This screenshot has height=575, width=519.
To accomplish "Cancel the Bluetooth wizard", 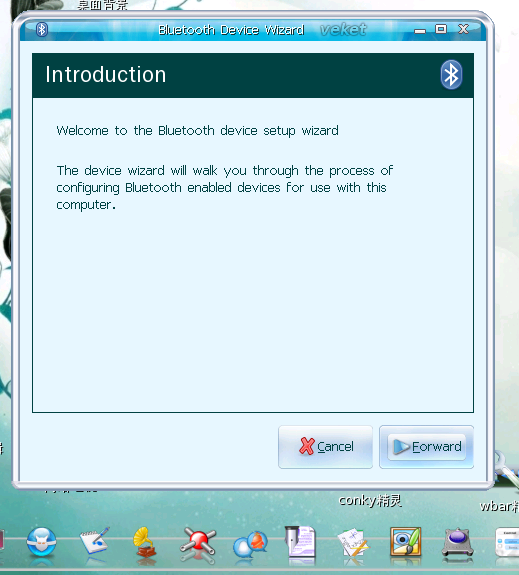I will click(x=325, y=447).
